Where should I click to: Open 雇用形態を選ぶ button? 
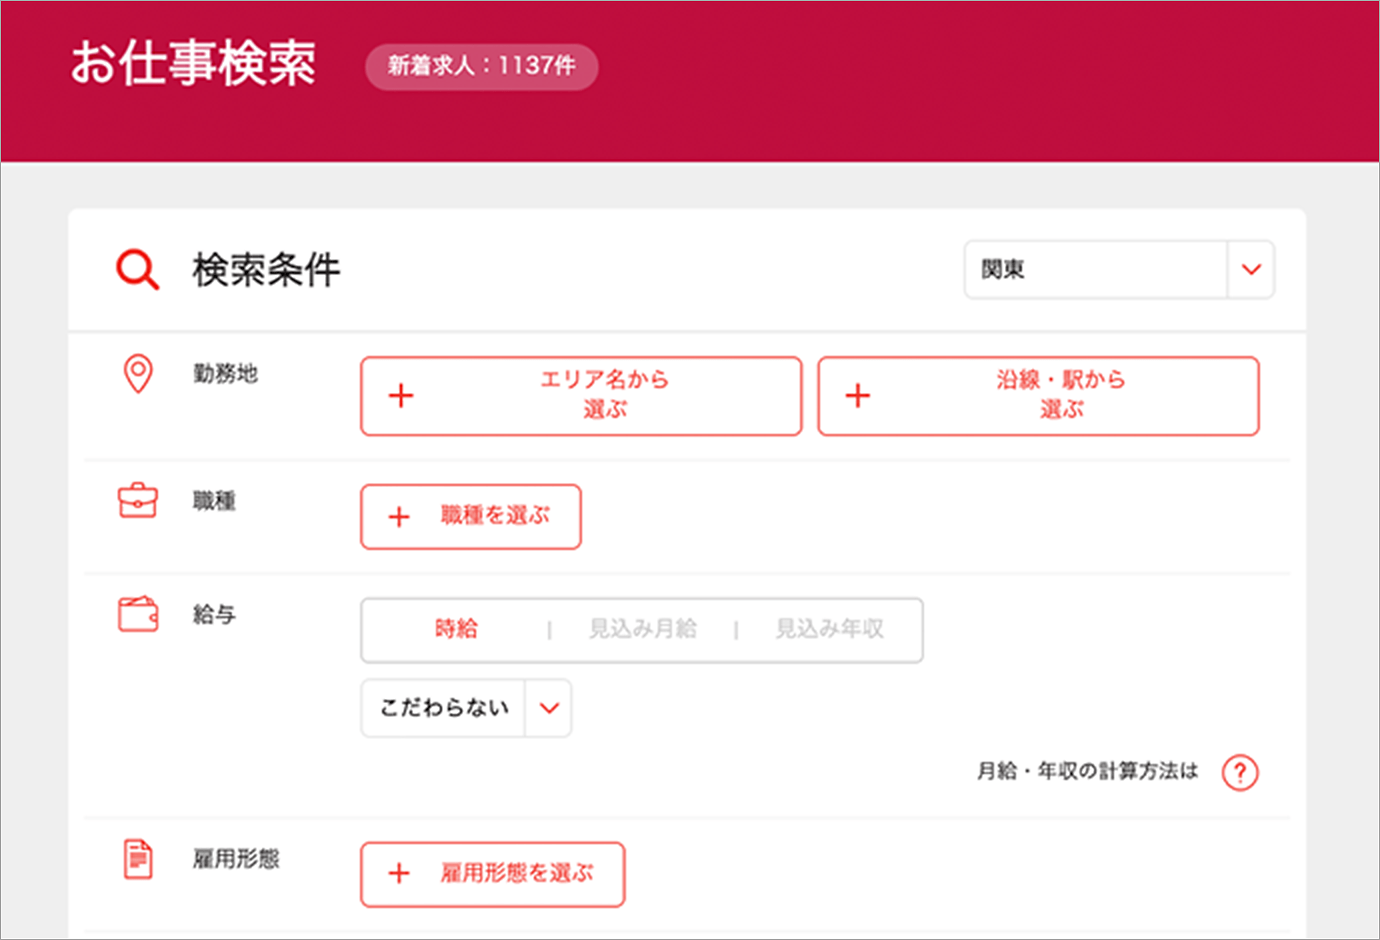pos(493,874)
